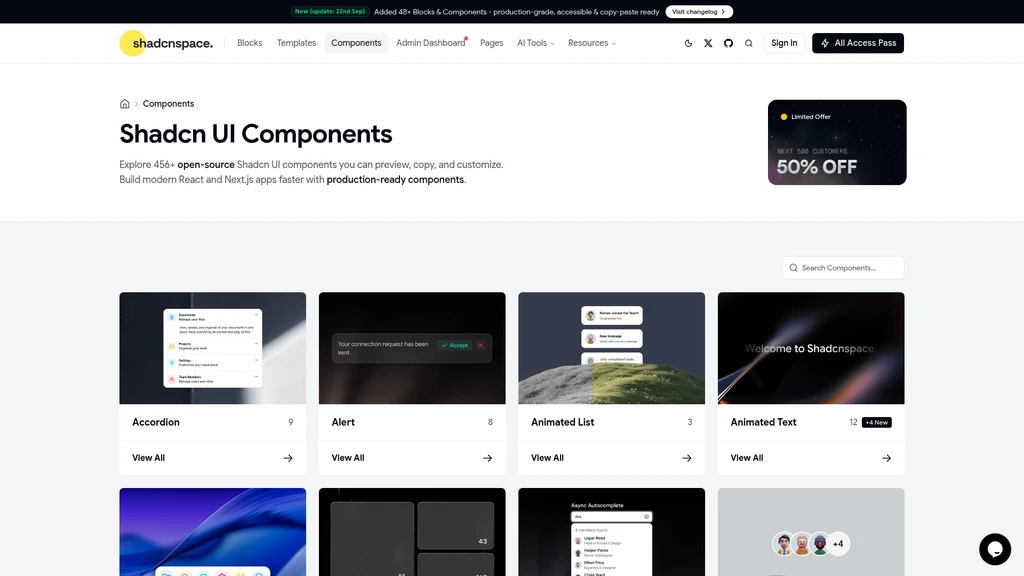1024x576 pixels.
Task: Open the GitHub icon in header
Action: (x=728, y=43)
